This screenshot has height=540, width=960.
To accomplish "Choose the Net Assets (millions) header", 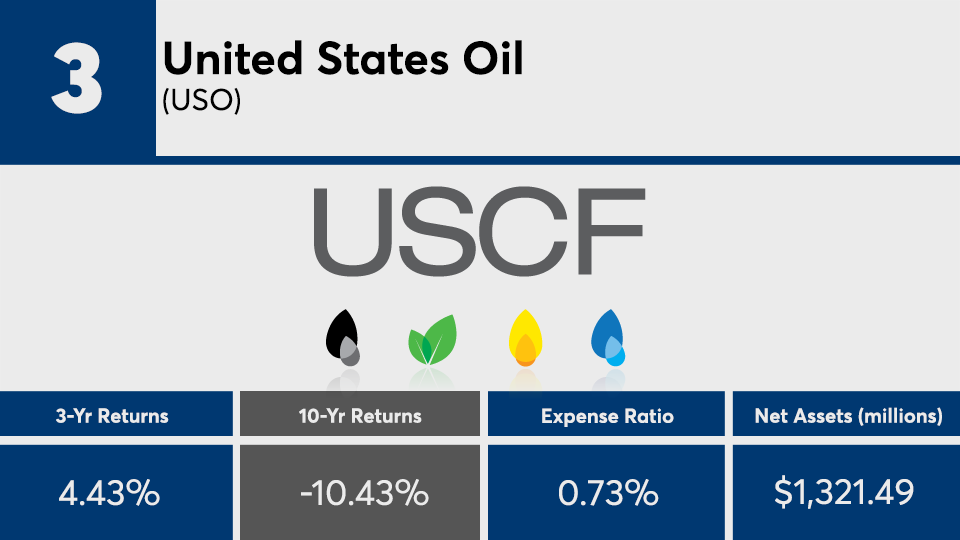I will (848, 415).
